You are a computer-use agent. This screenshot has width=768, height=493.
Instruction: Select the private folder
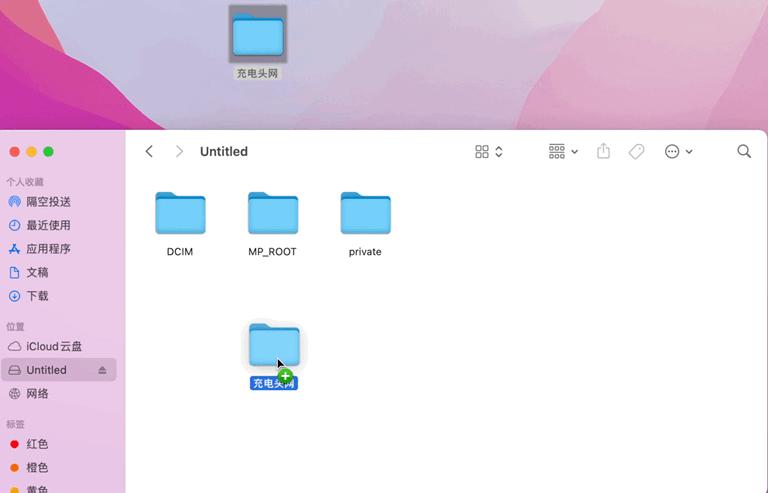[x=365, y=213]
